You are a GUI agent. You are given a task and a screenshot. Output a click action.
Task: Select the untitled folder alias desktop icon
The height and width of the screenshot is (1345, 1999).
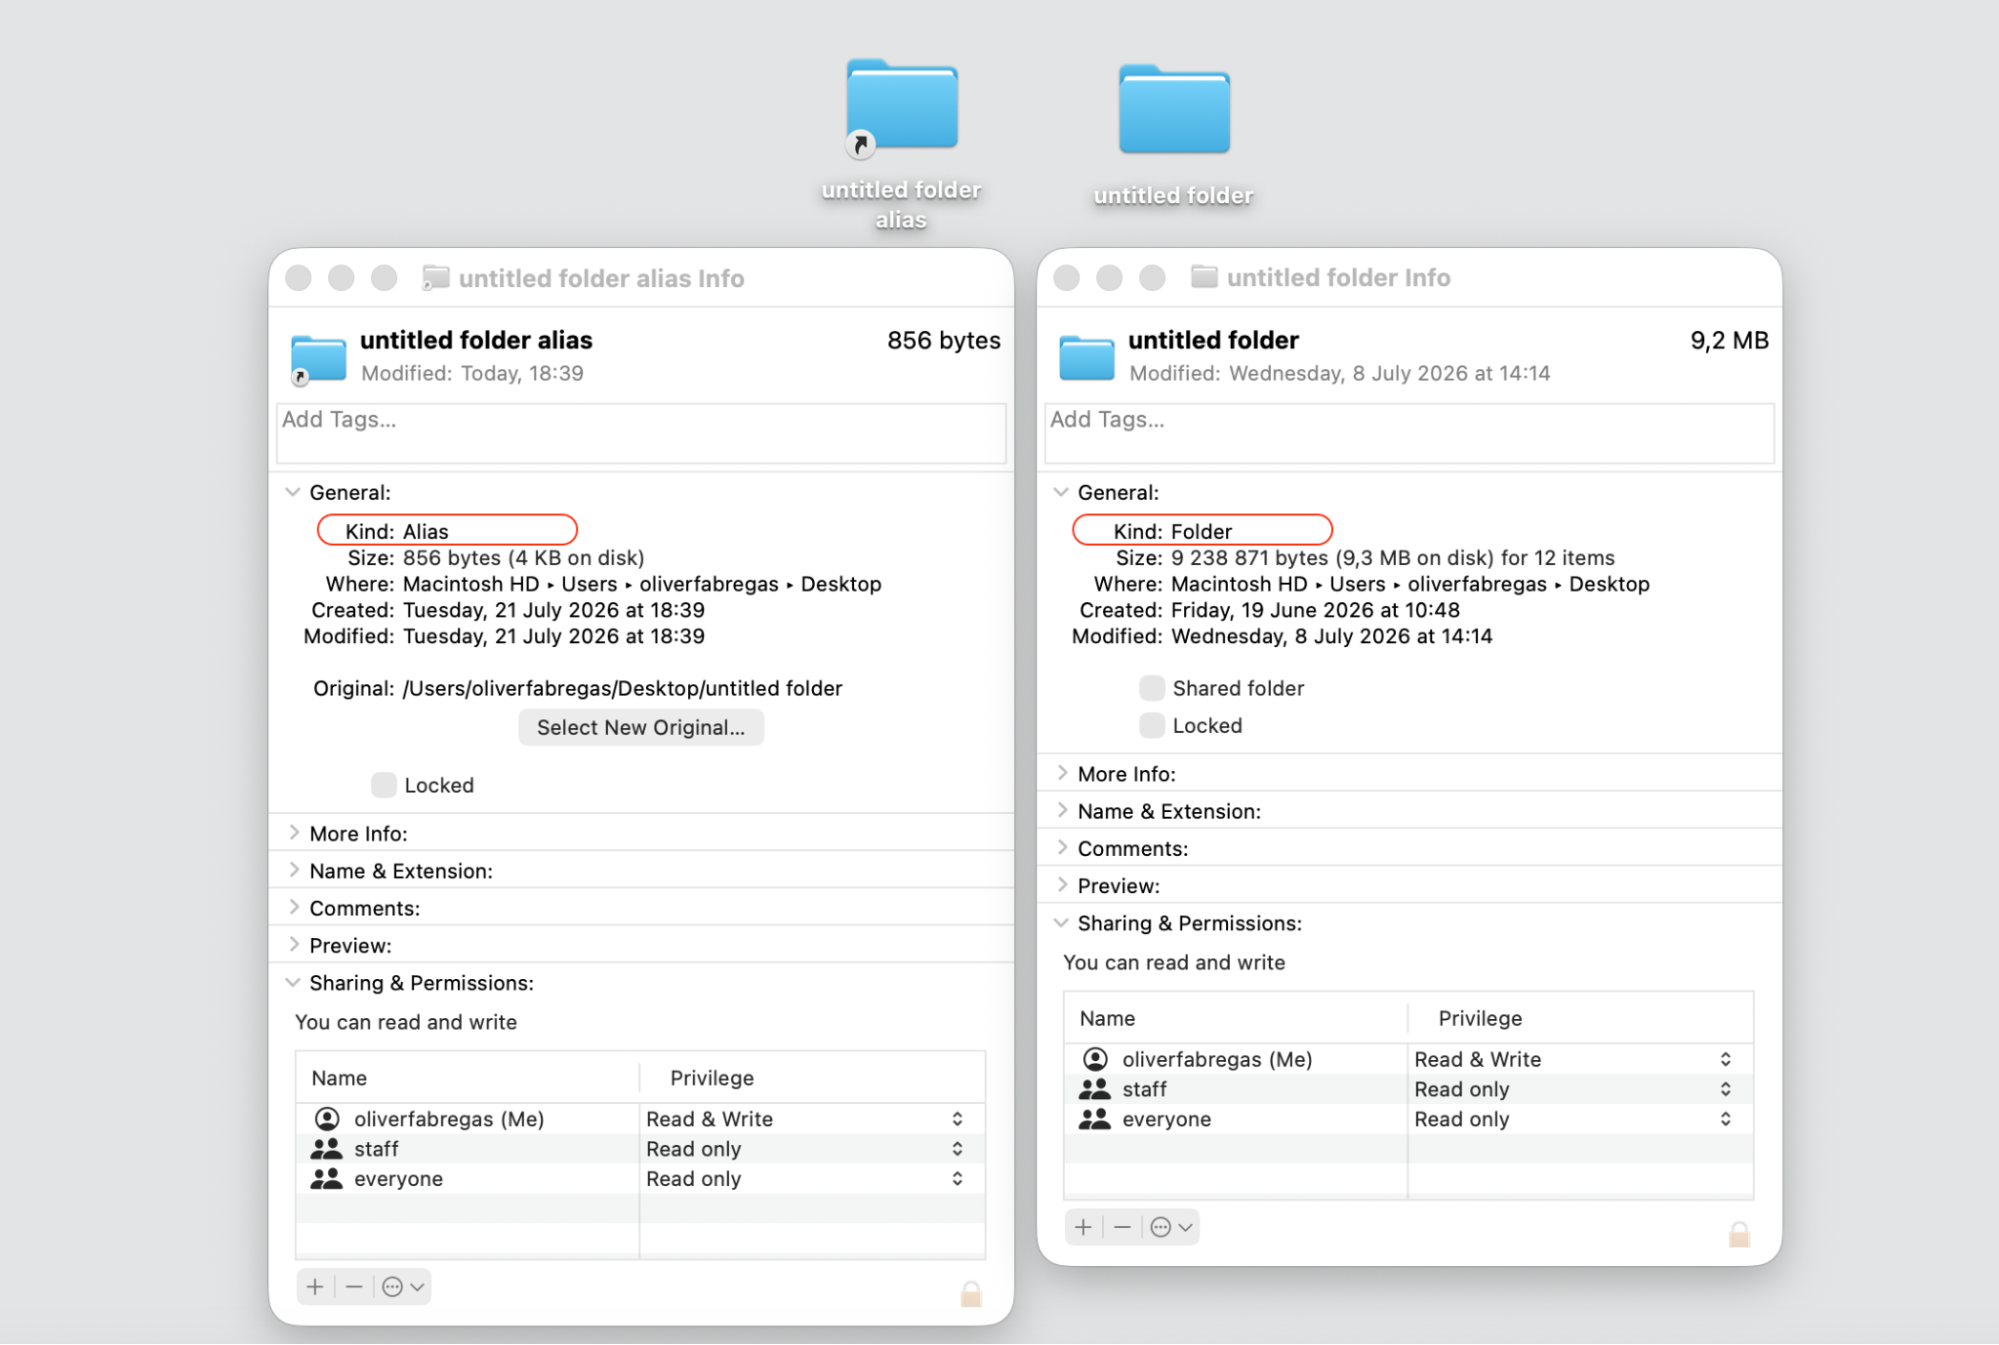tap(901, 108)
